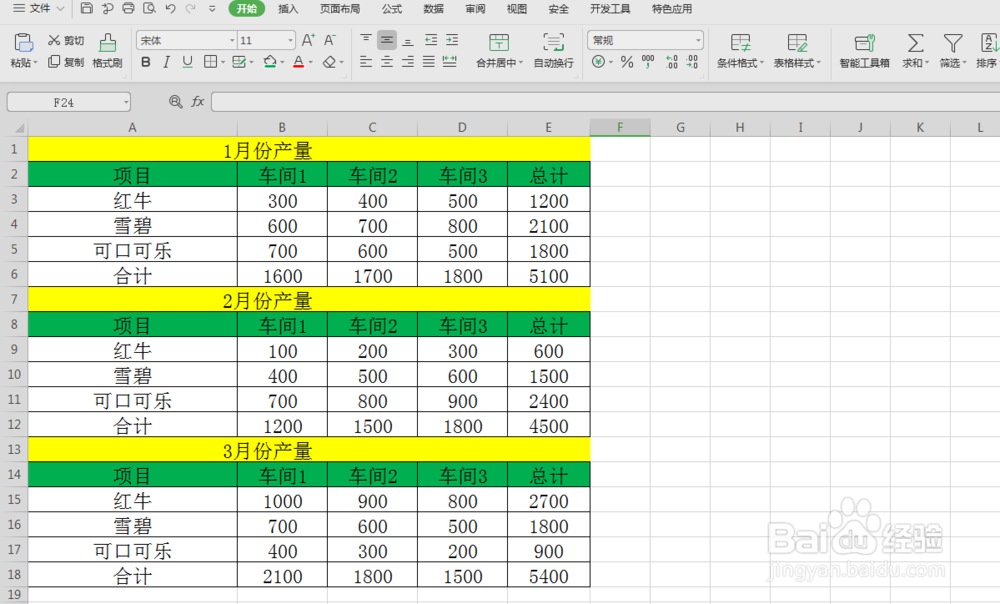Increase font size with the A+ icon
Screen dimensions: 1000x604
coord(308,40)
